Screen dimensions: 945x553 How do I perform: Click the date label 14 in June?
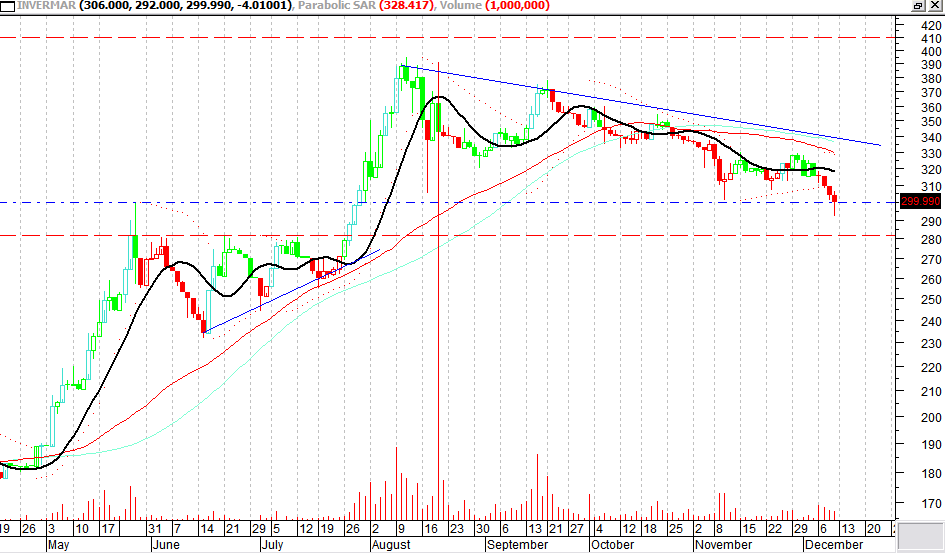point(206,529)
